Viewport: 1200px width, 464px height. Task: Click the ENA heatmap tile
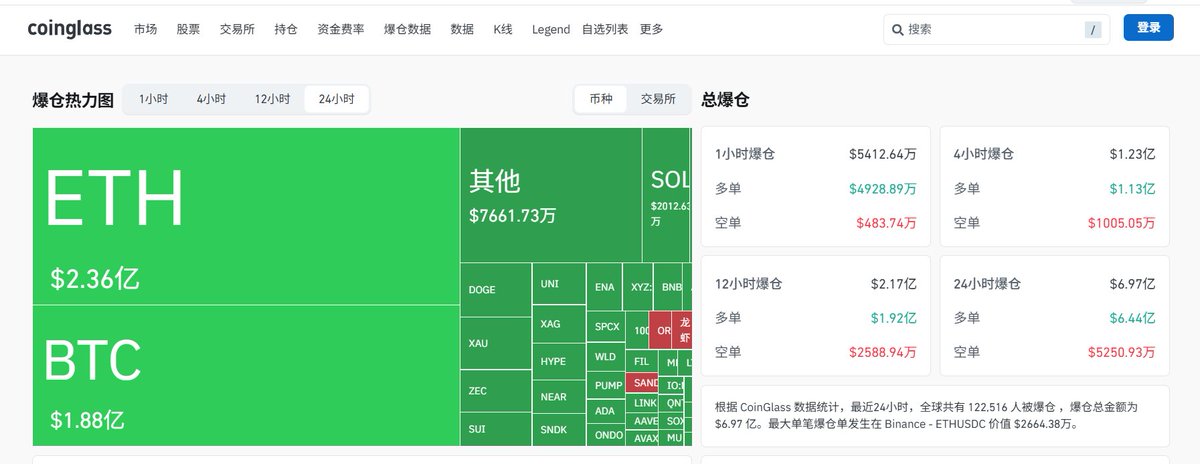604,287
